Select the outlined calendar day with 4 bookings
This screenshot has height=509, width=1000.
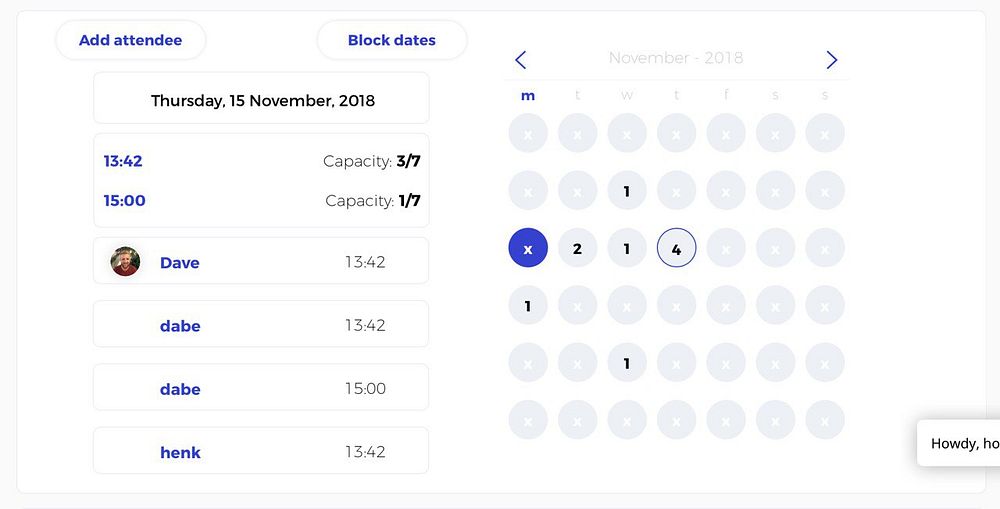click(x=676, y=248)
